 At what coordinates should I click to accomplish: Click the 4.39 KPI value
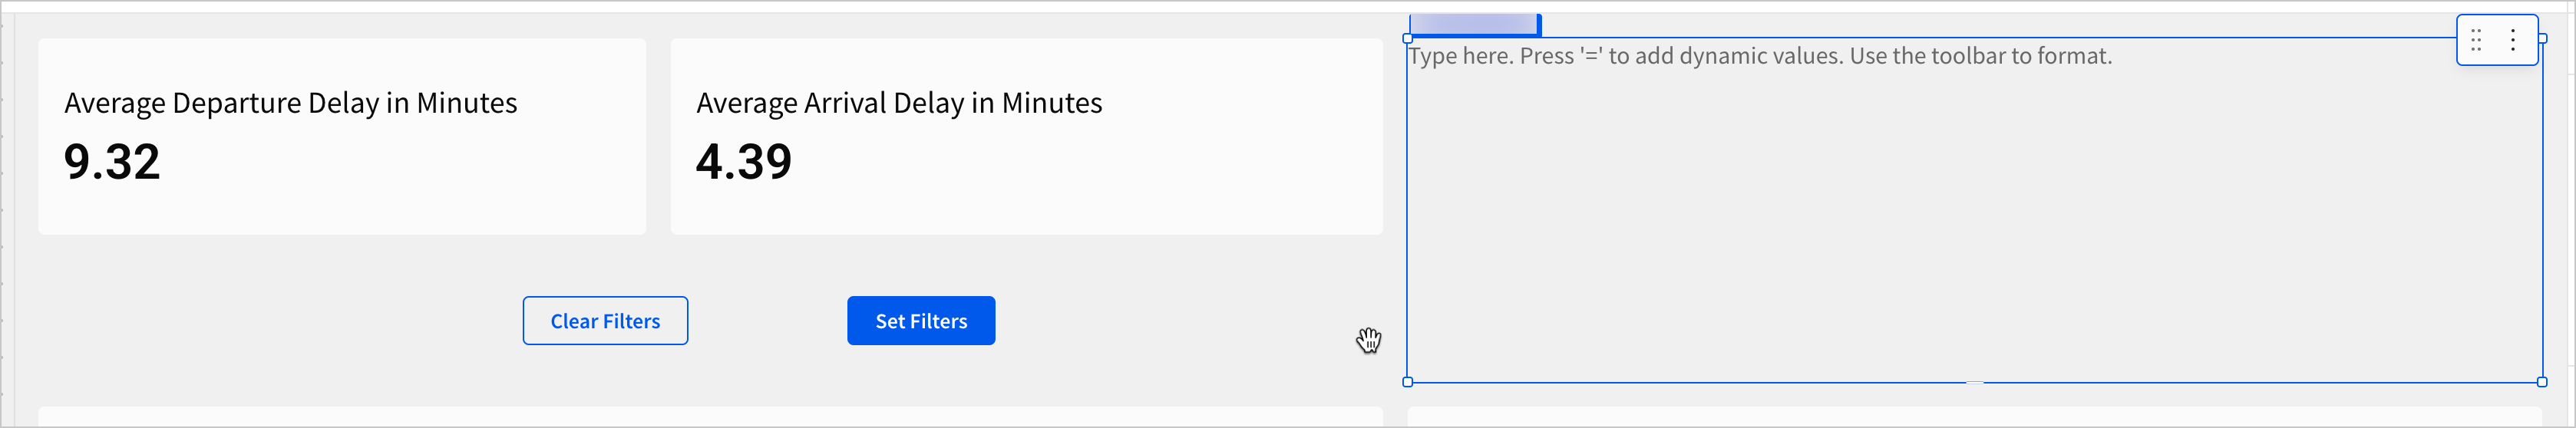(x=744, y=162)
